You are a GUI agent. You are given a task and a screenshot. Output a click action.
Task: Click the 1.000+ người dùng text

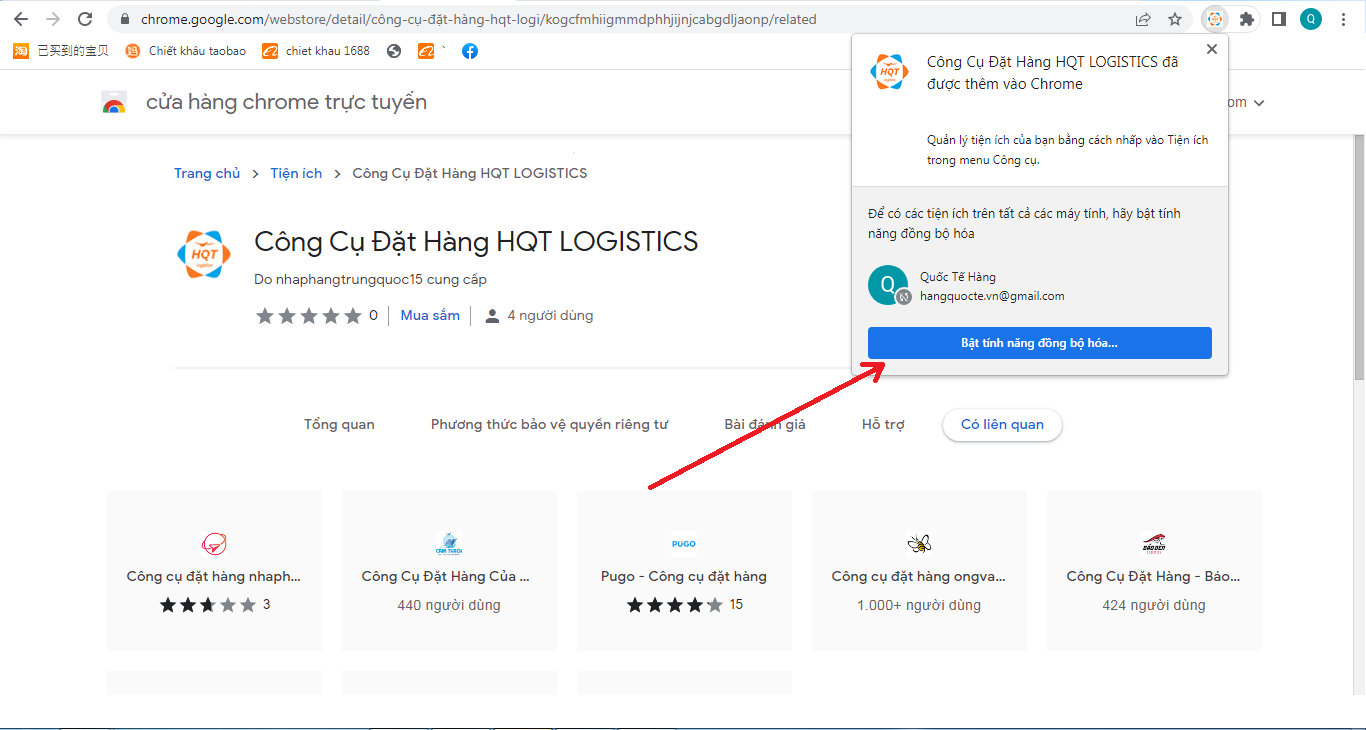pyautogui.click(x=919, y=605)
